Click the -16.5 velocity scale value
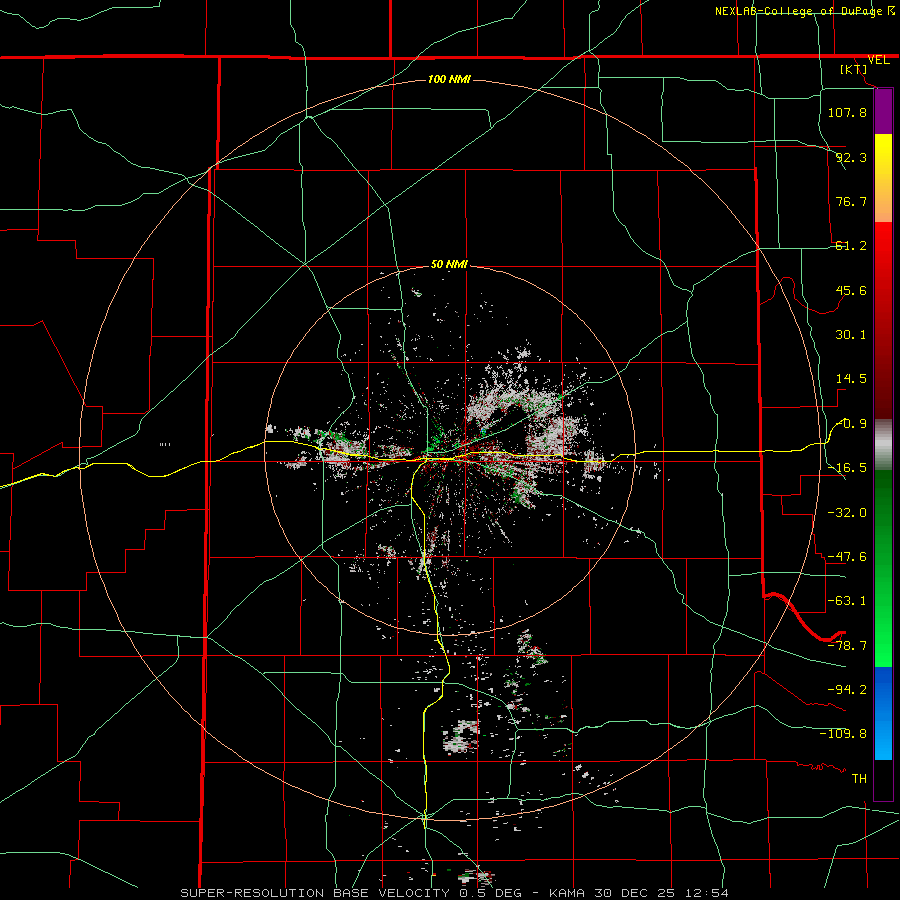 pyautogui.click(x=847, y=468)
